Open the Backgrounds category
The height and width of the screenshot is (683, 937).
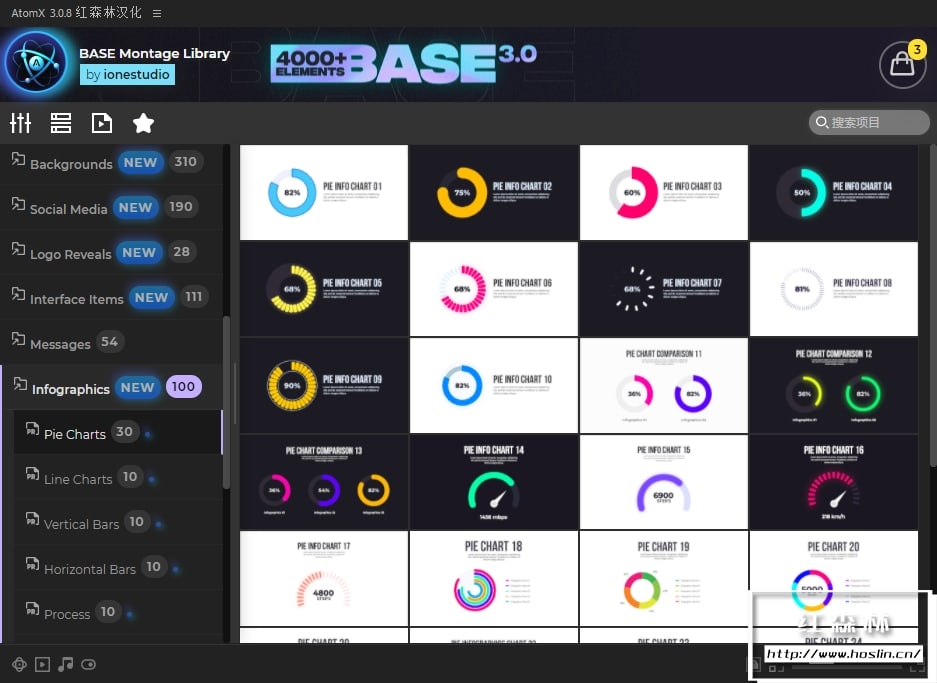tap(111, 163)
